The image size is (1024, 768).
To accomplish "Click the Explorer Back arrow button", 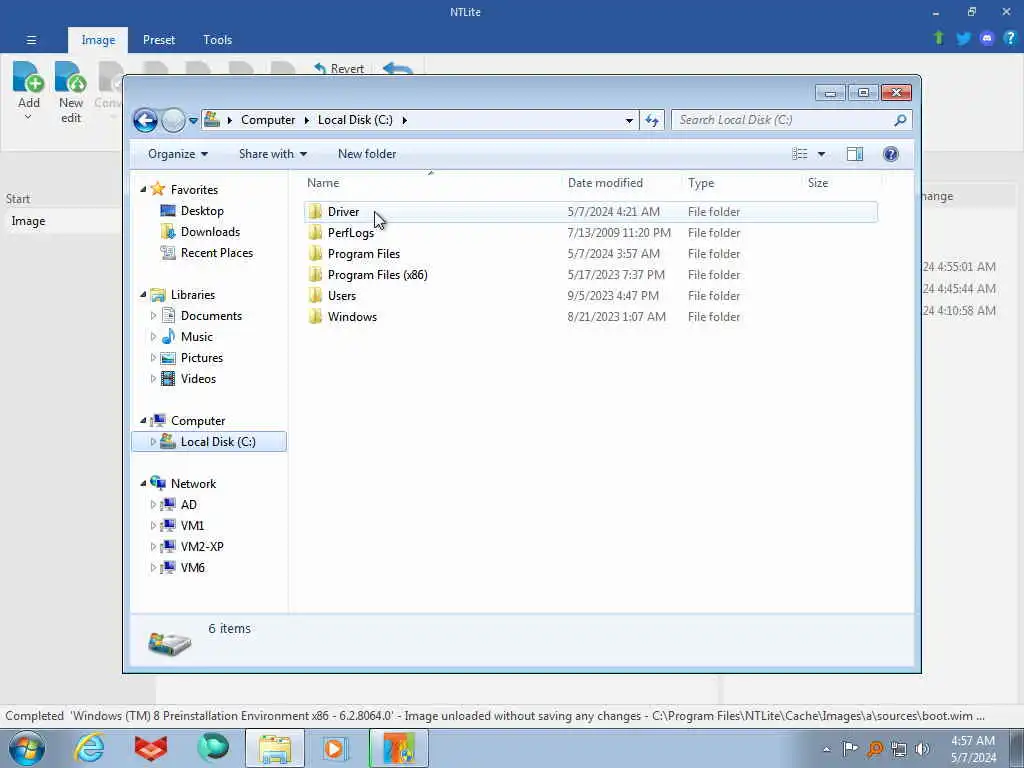I will click(145, 120).
